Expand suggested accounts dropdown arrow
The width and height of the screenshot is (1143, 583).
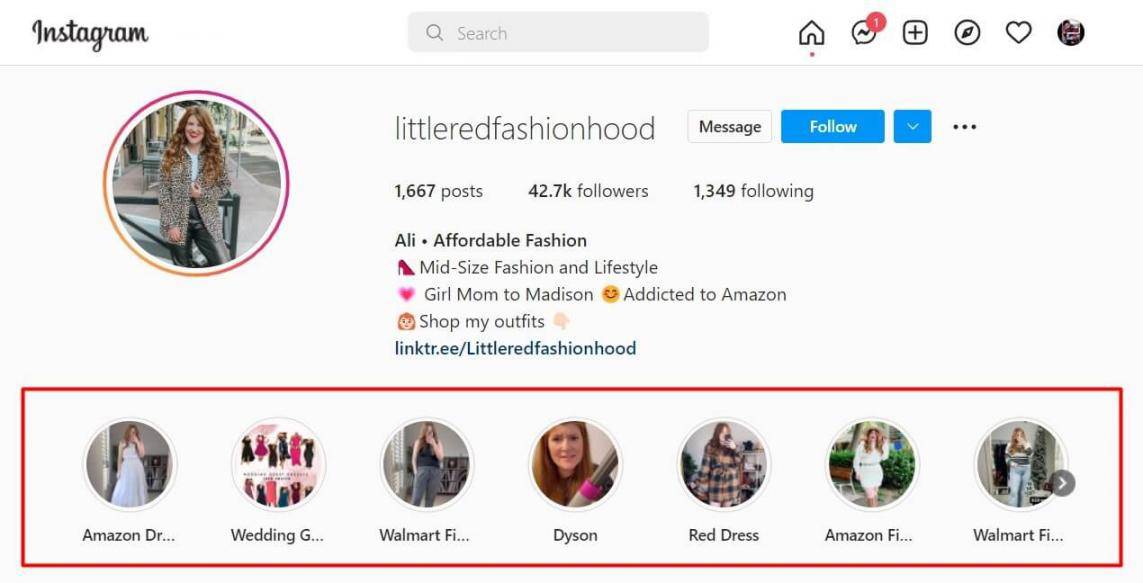[x=912, y=127]
